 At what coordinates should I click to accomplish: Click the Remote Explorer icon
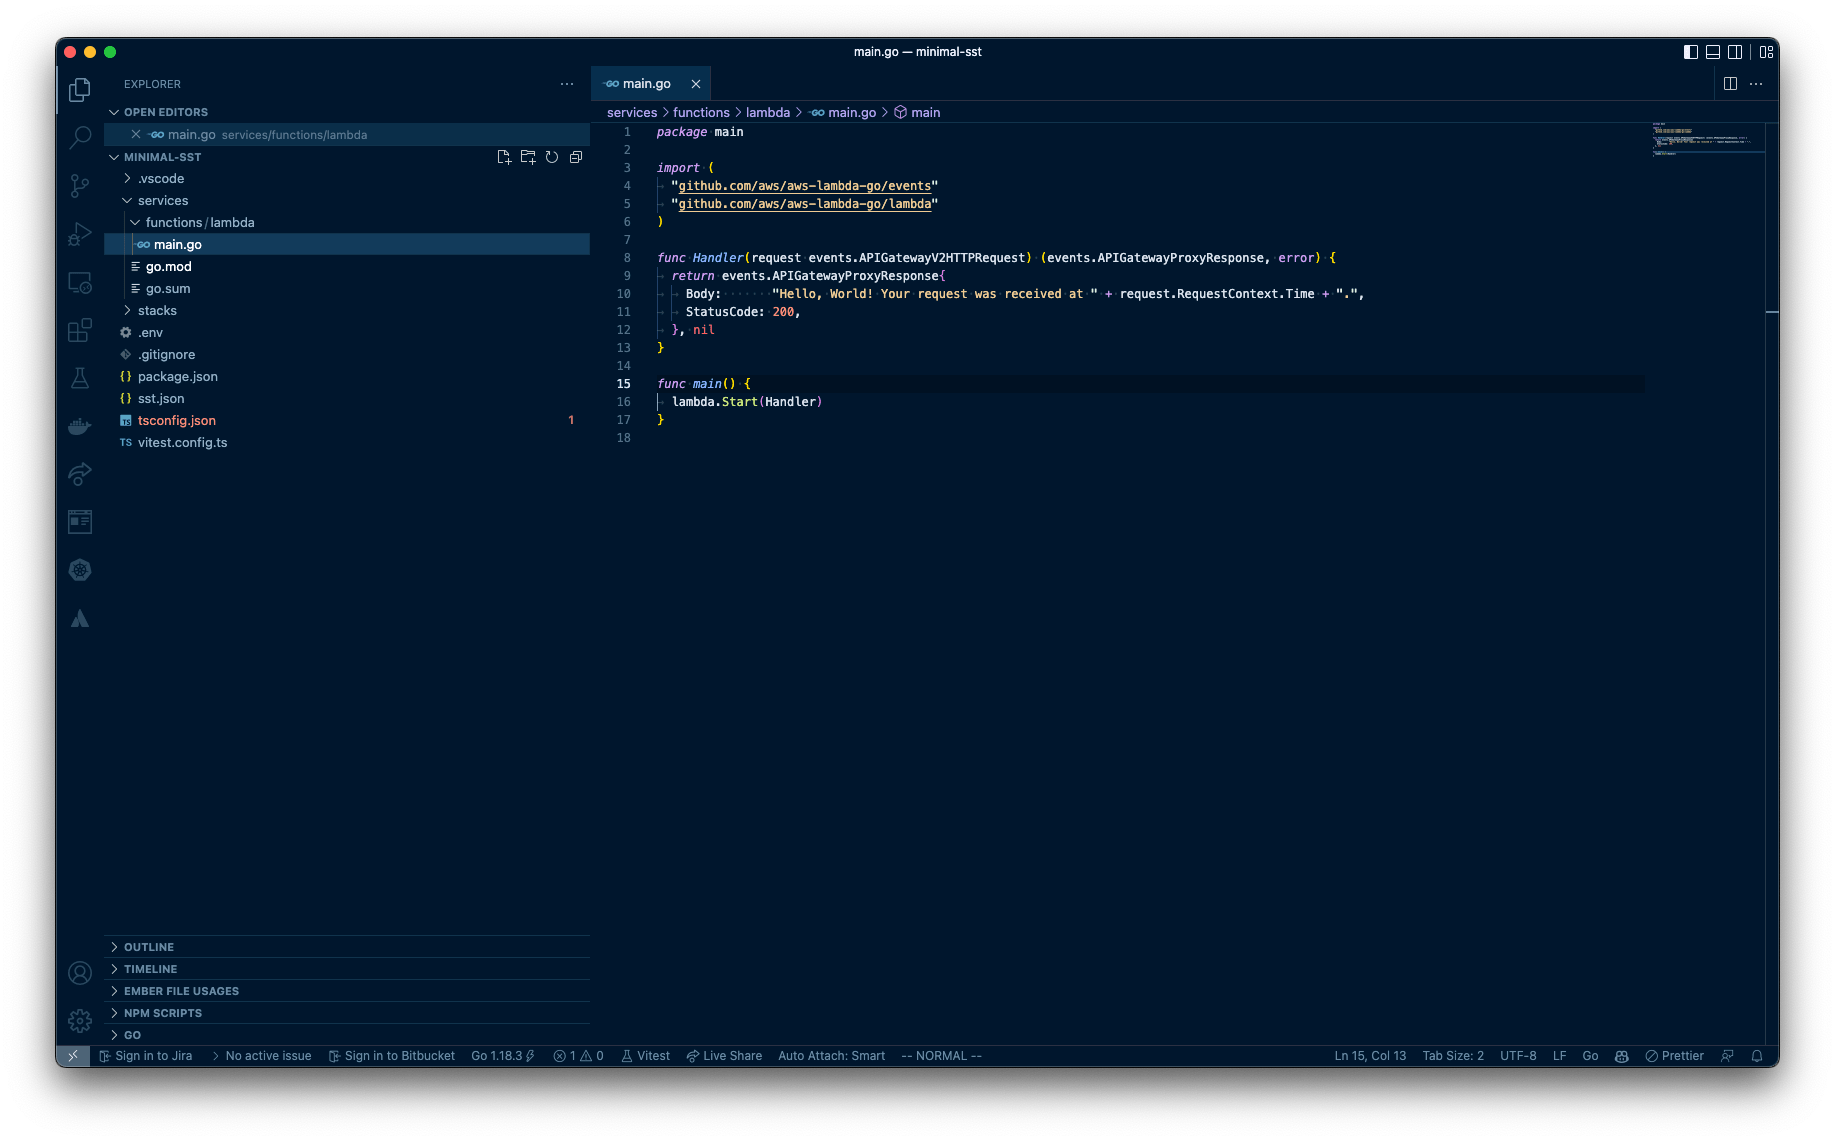pos(79,282)
